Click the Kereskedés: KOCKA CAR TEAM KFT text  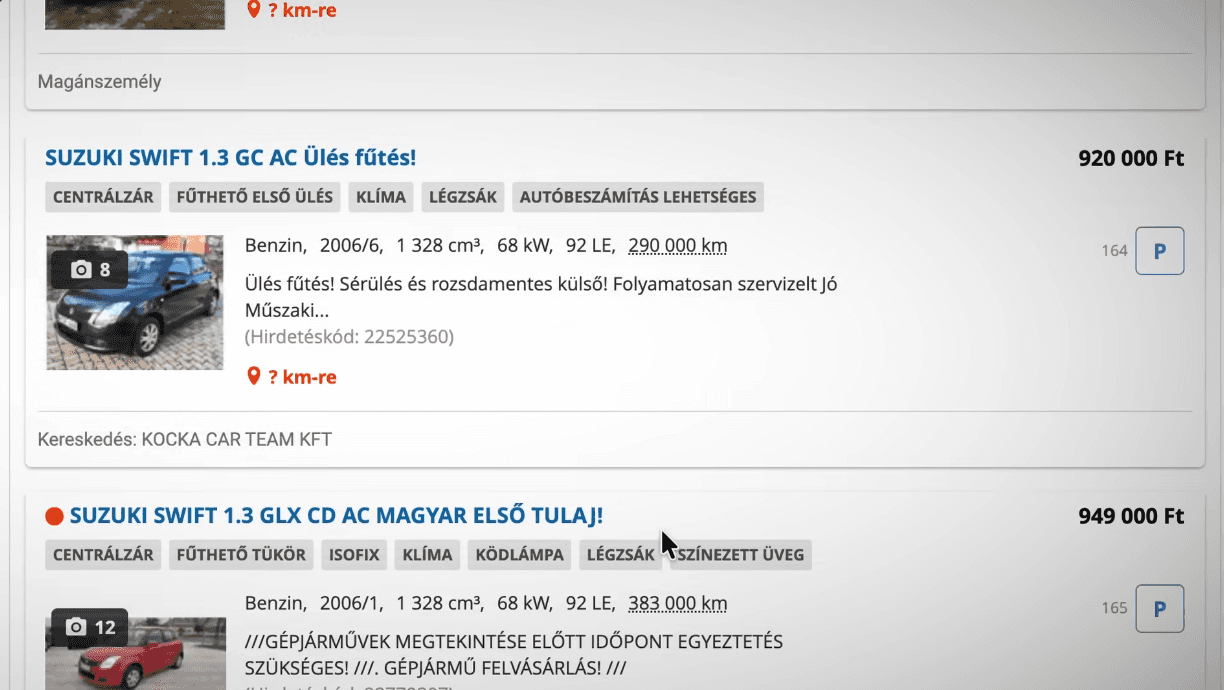point(185,440)
